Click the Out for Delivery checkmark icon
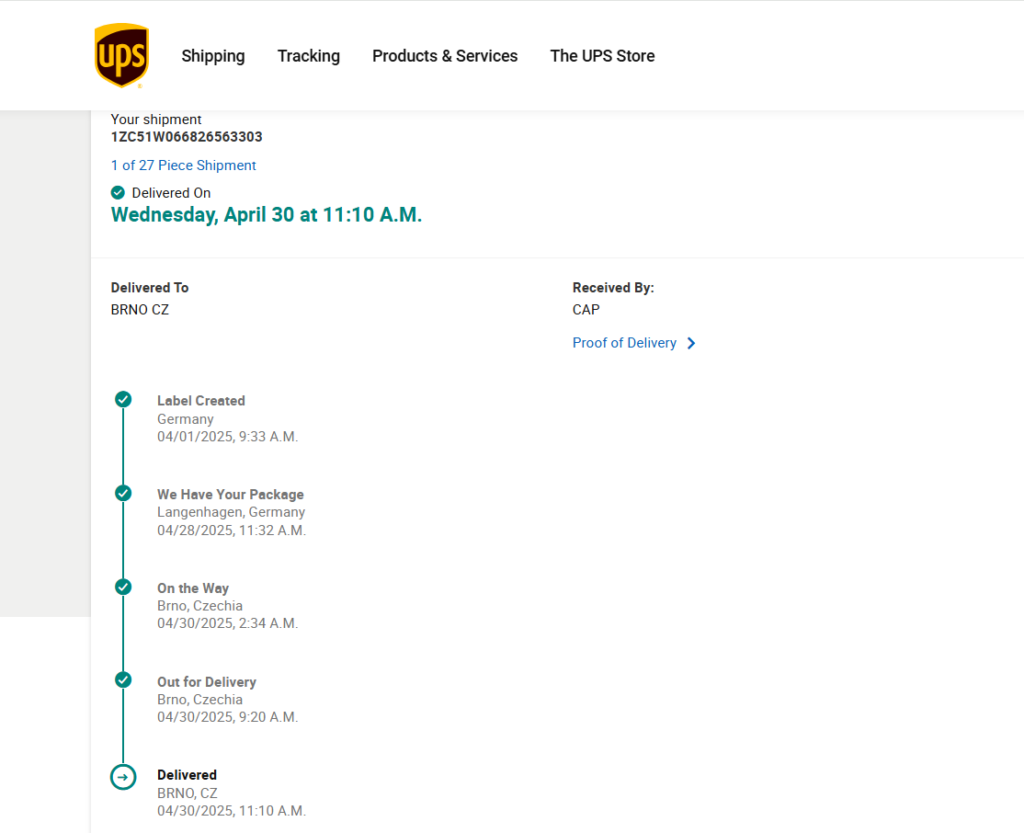Image resolution: width=1024 pixels, height=833 pixels. 123,679
